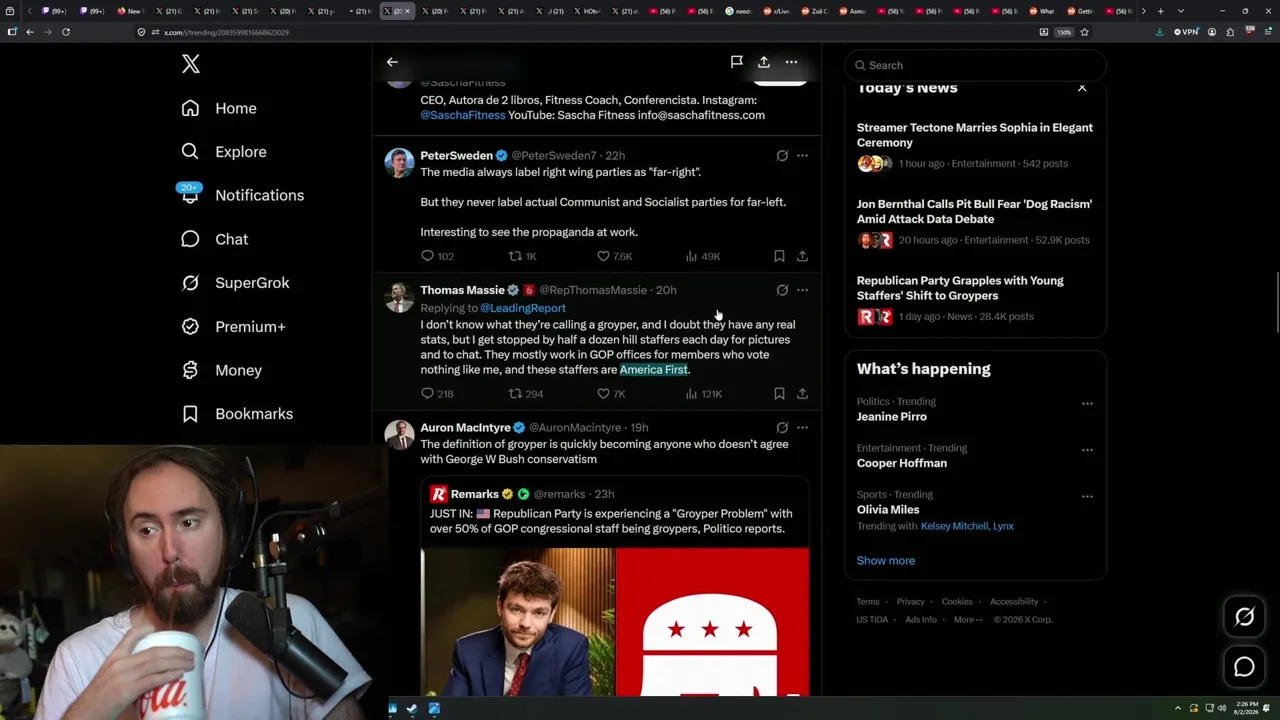This screenshot has width=1280, height=720.
Task: Open the Remarks quoted post image
Action: coord(615,622)
